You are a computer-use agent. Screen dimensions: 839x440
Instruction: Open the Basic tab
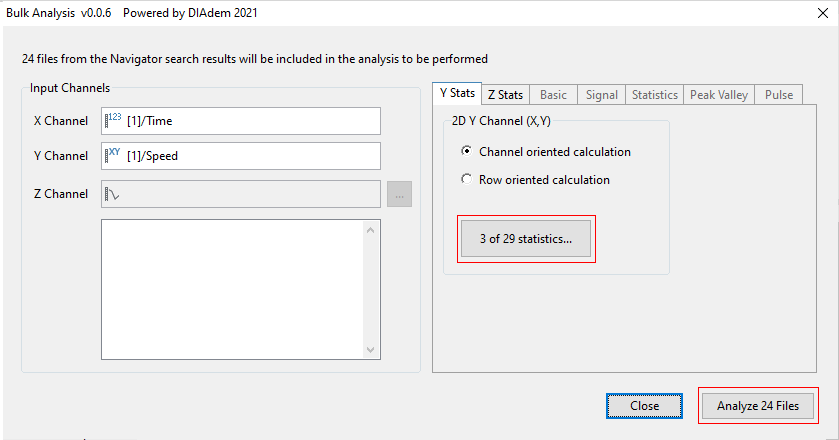pyautogui.click(x=553, y=95)
